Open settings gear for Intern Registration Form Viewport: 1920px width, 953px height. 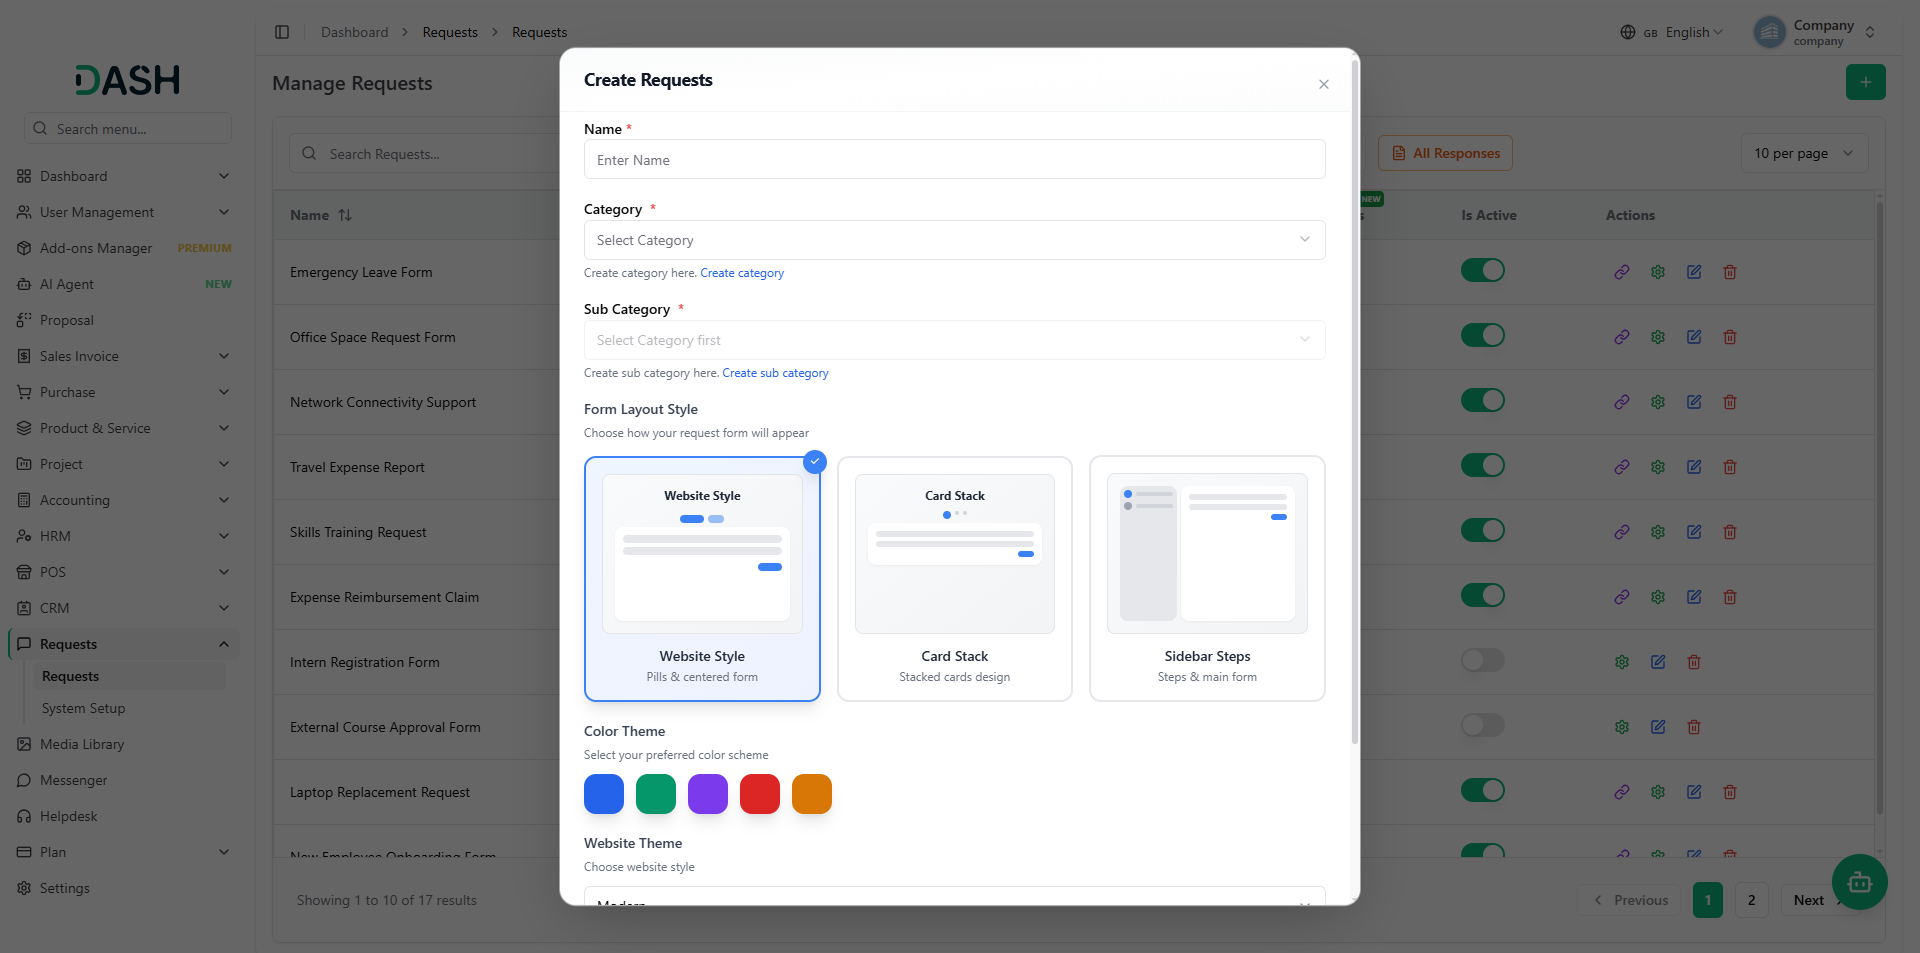[1622, 662]
